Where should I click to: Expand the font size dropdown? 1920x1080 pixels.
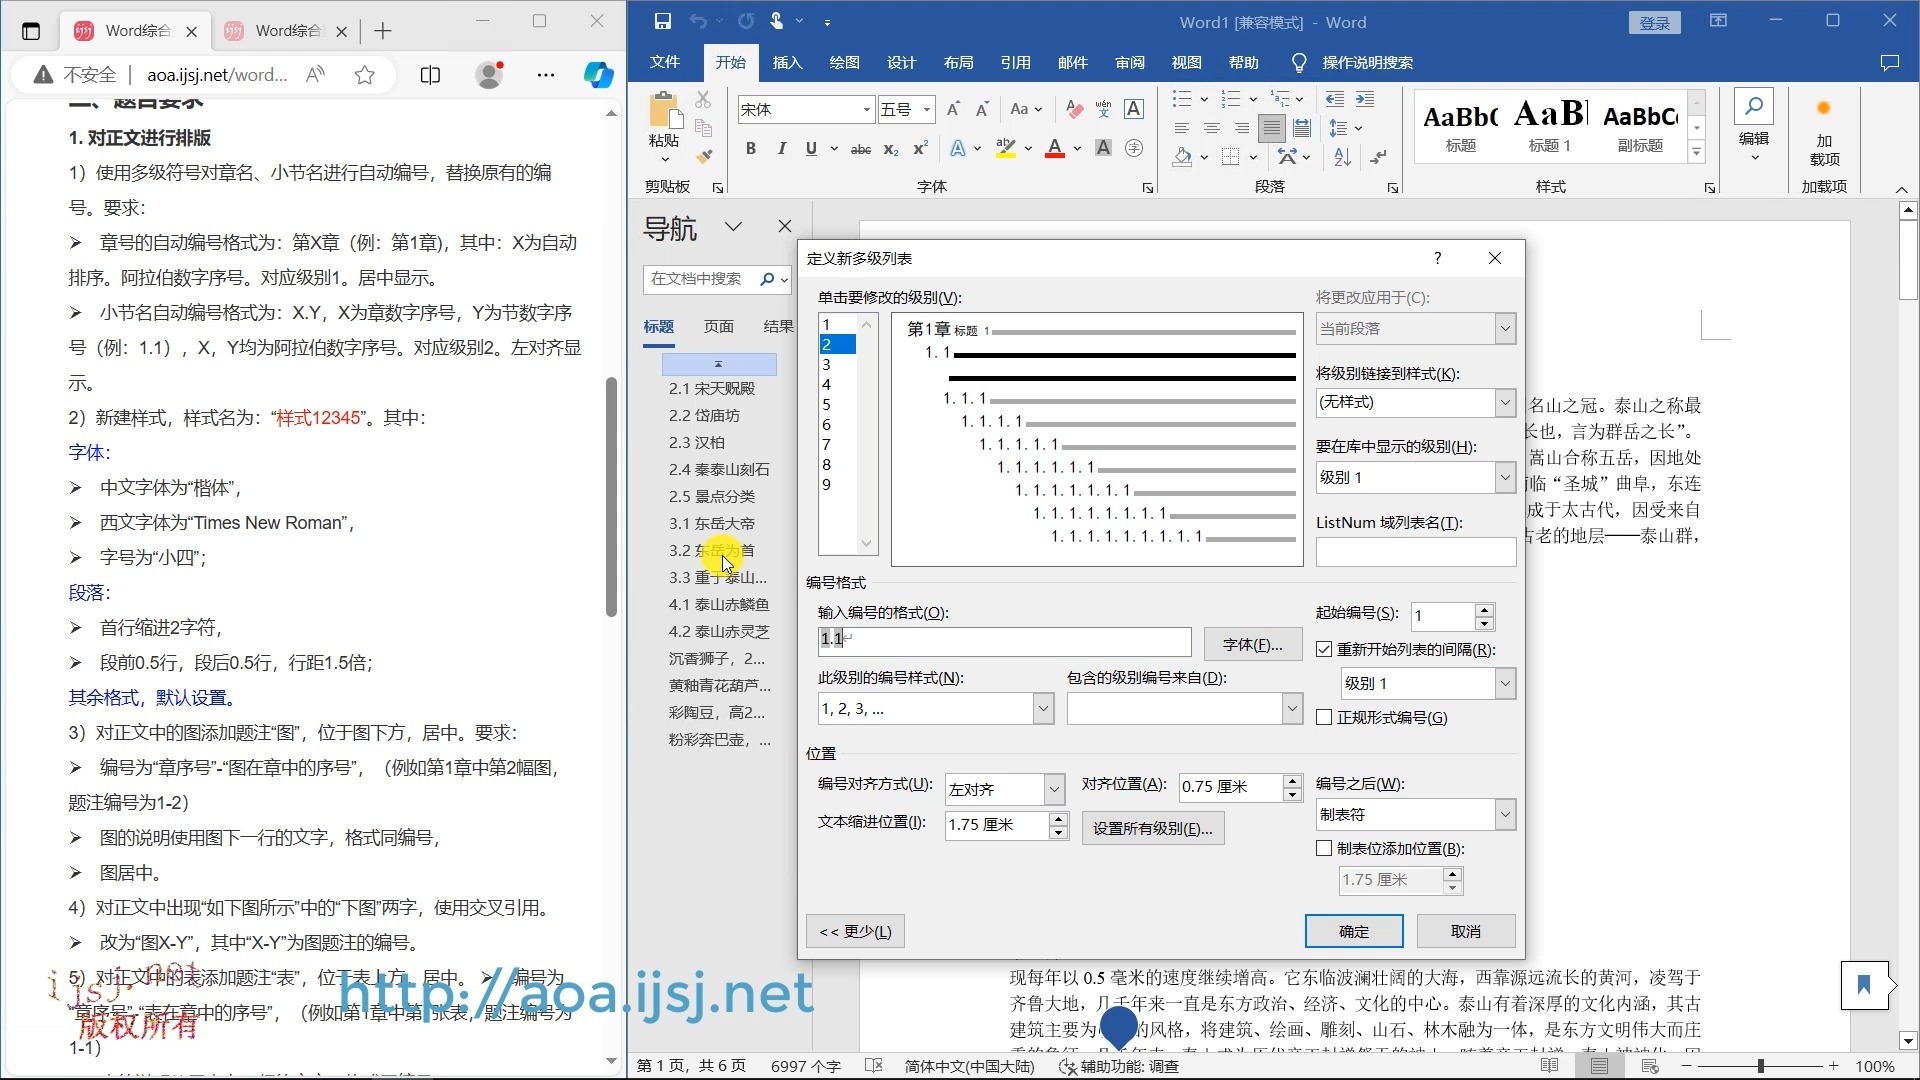pos(926,110)
